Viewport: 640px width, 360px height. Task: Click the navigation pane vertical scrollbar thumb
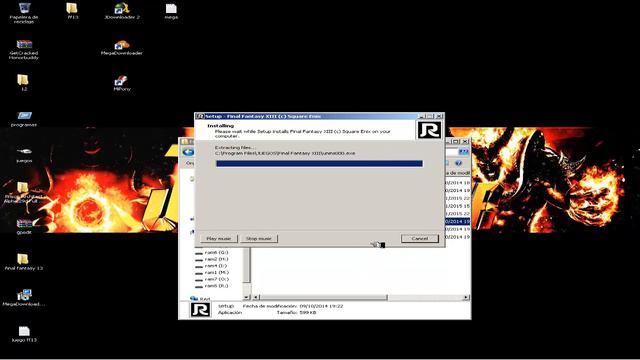247,264
